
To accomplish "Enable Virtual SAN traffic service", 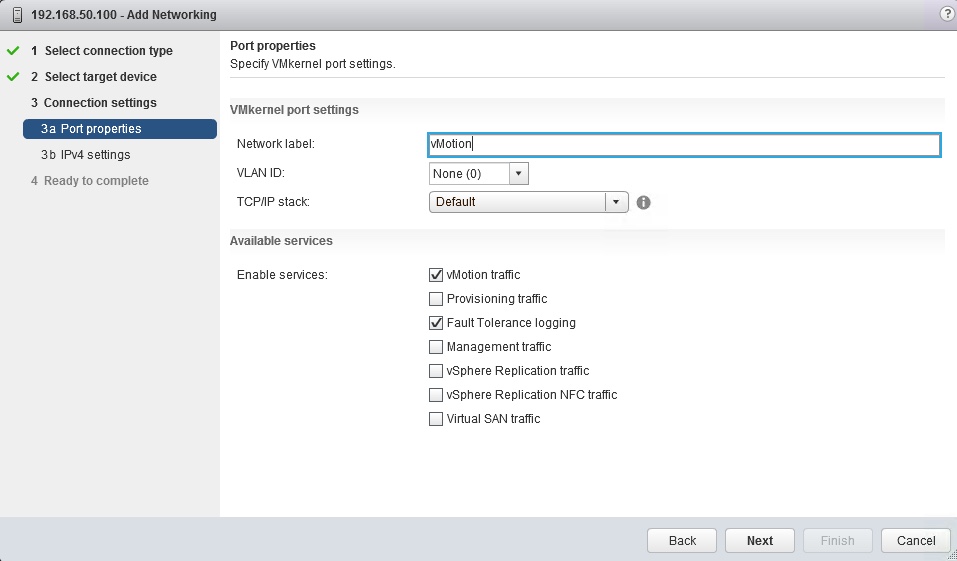I will click(x=436, y=419).
